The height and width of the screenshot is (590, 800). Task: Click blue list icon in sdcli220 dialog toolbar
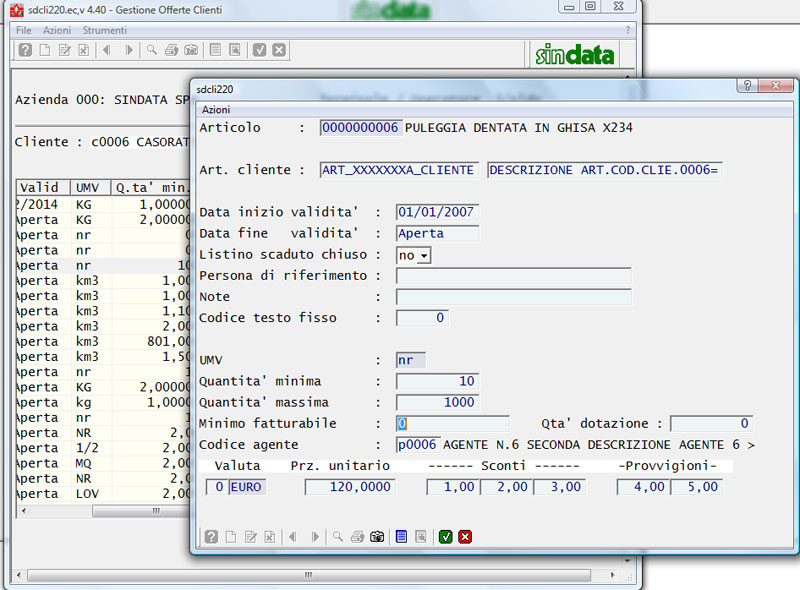(x=402, y=537)
